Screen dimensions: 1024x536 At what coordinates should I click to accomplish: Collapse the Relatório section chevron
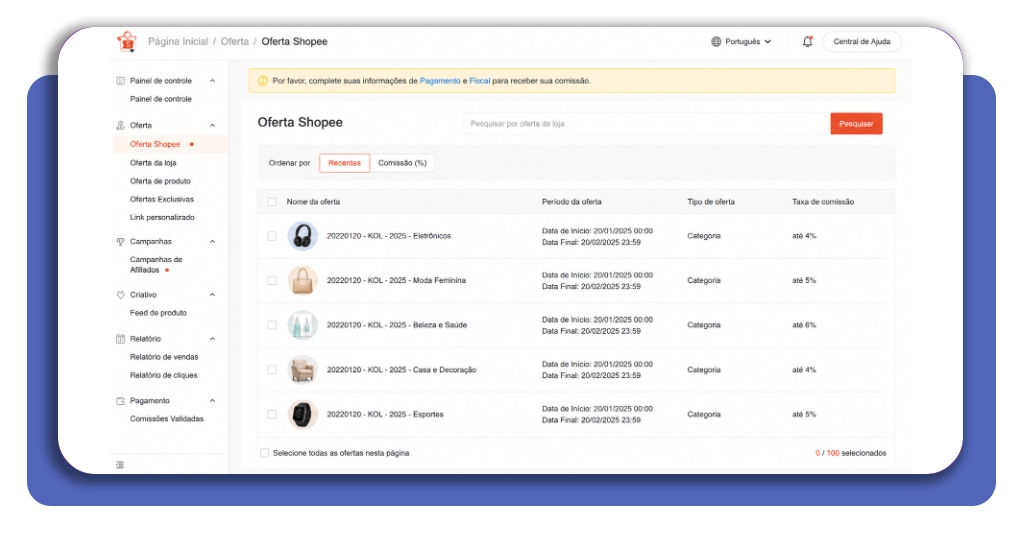click(x=212, y=339)
